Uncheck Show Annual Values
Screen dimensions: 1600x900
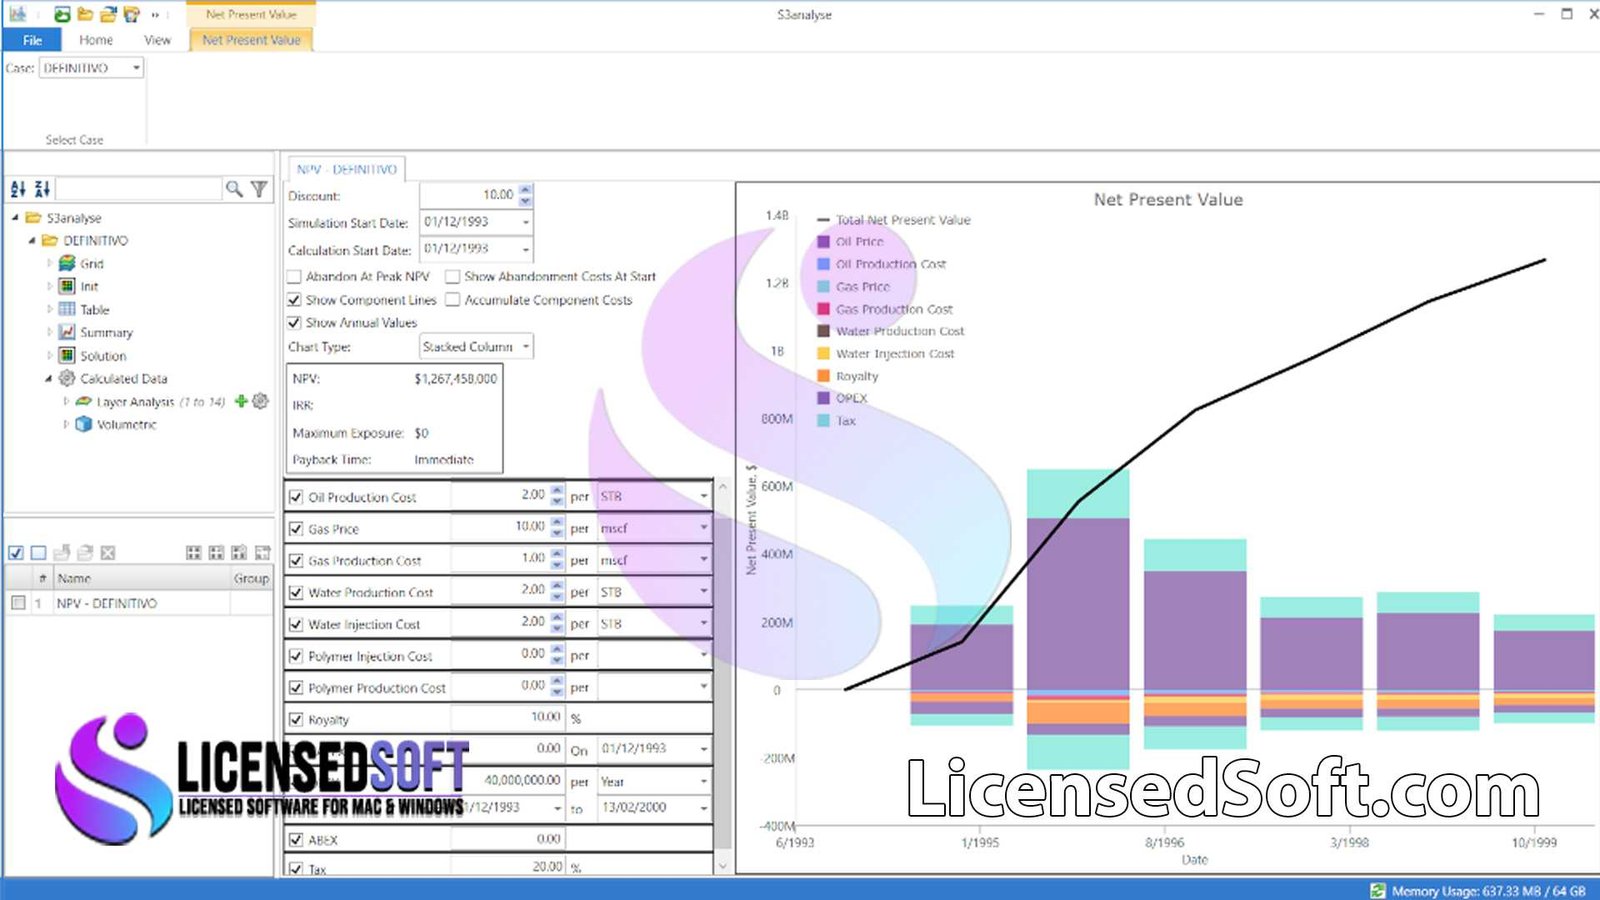coord(294,322)
